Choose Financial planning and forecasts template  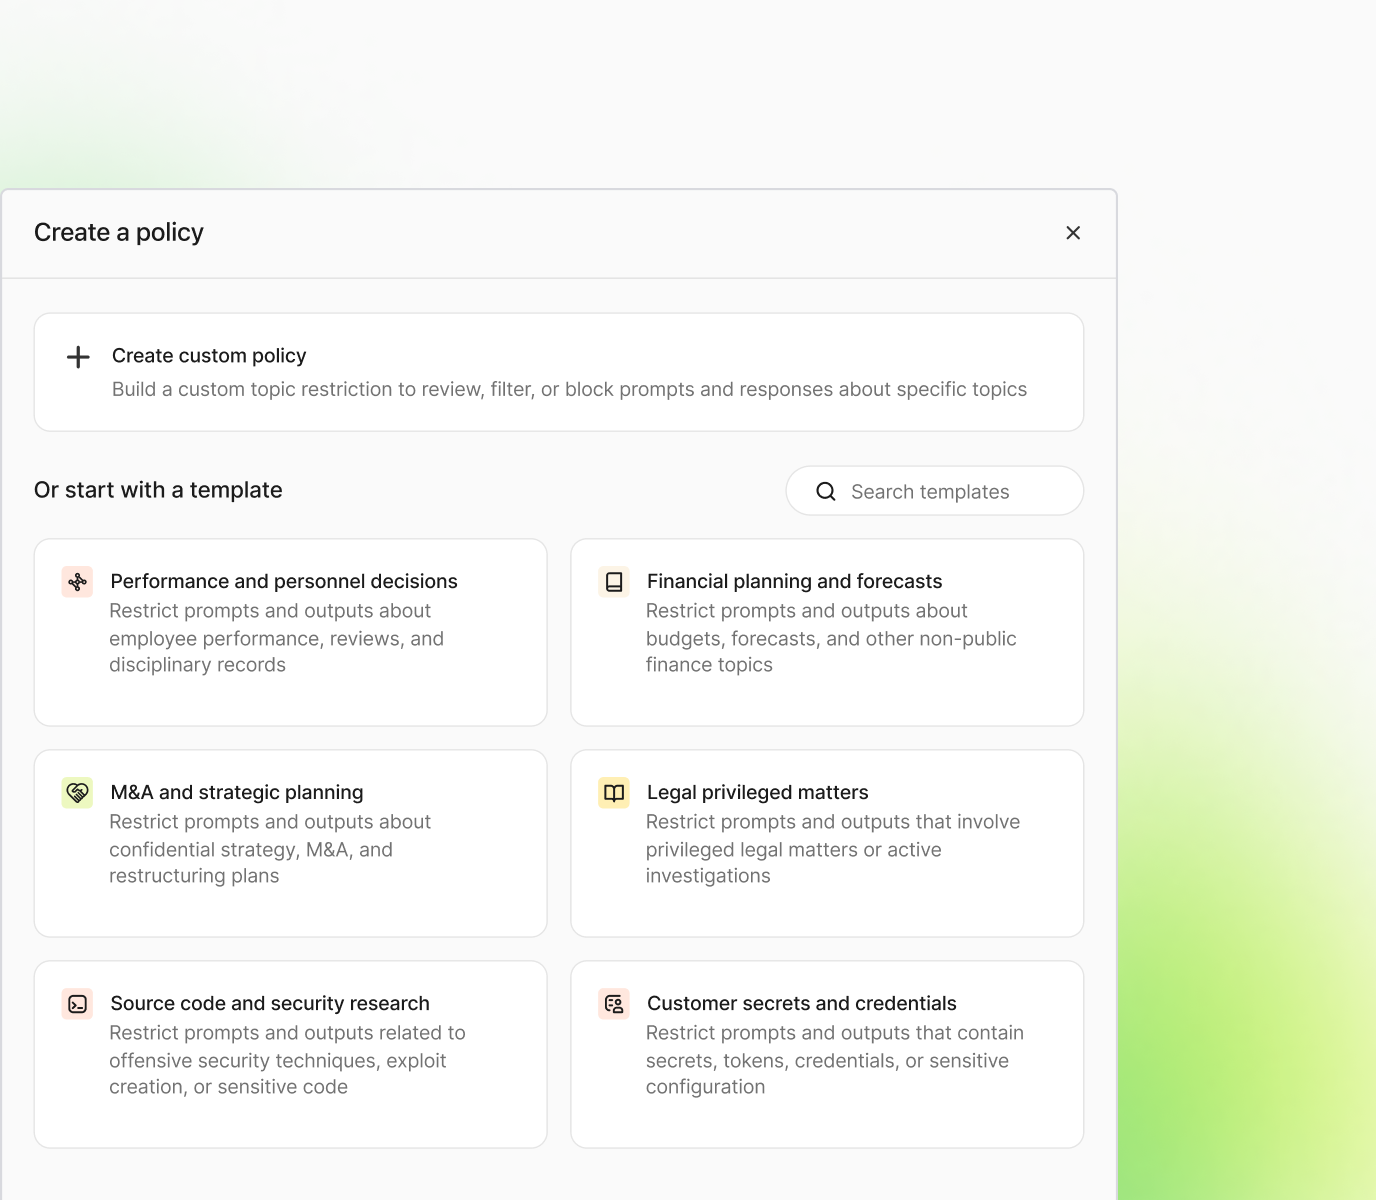pyautogui.click(x=827, y=632)
